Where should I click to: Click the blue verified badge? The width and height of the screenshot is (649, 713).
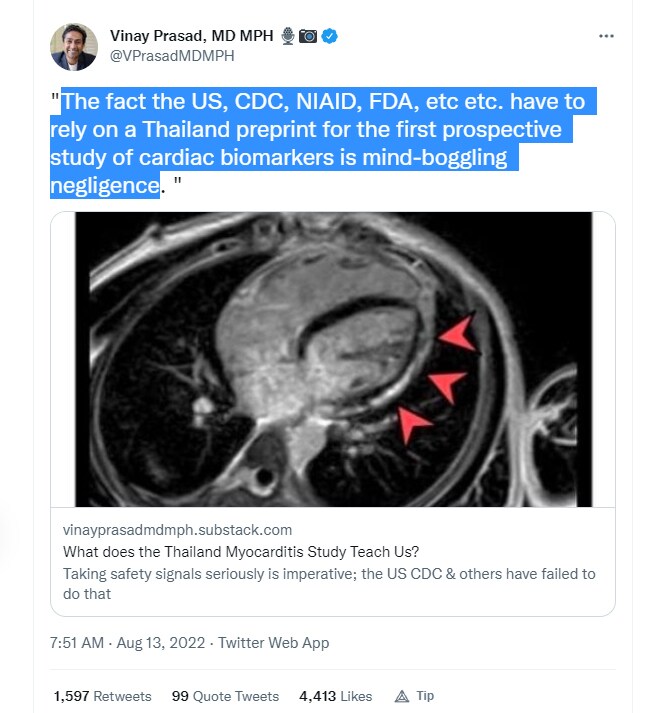[329, 37]
